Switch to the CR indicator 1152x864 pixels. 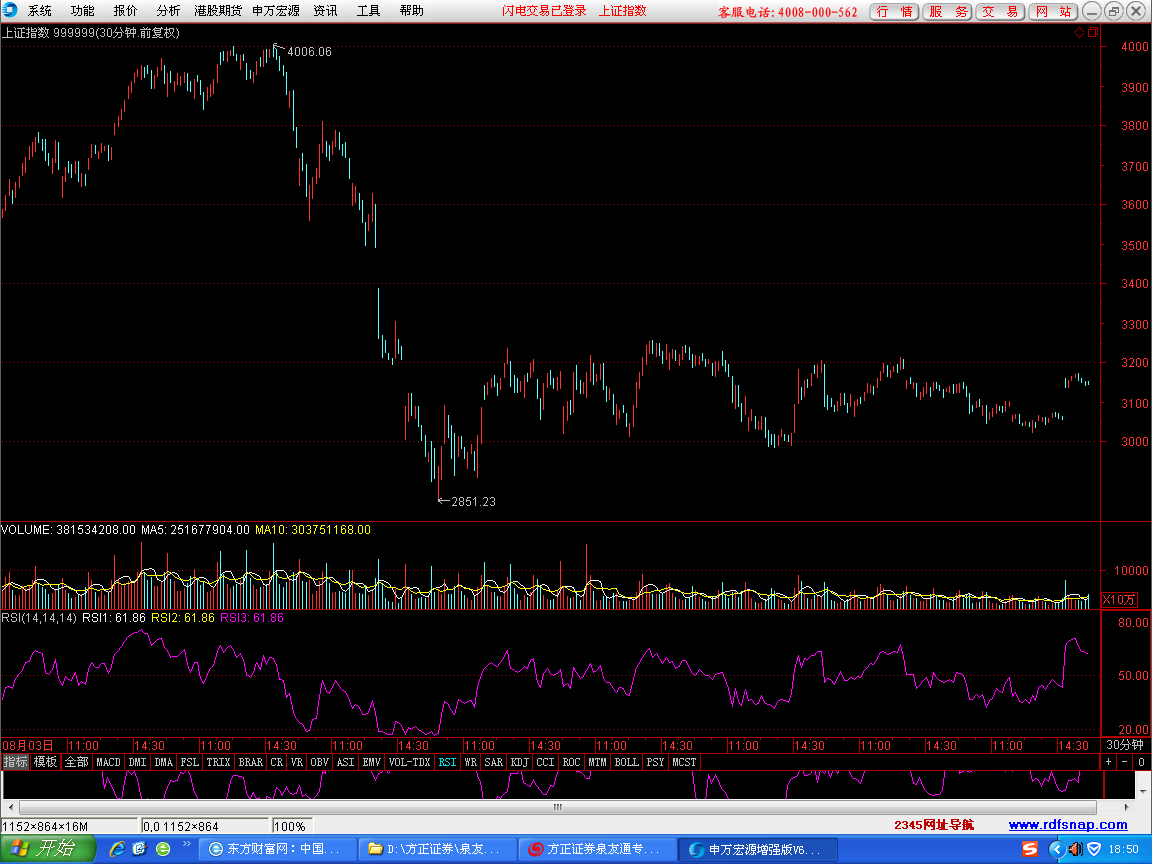tap(276, 762)
